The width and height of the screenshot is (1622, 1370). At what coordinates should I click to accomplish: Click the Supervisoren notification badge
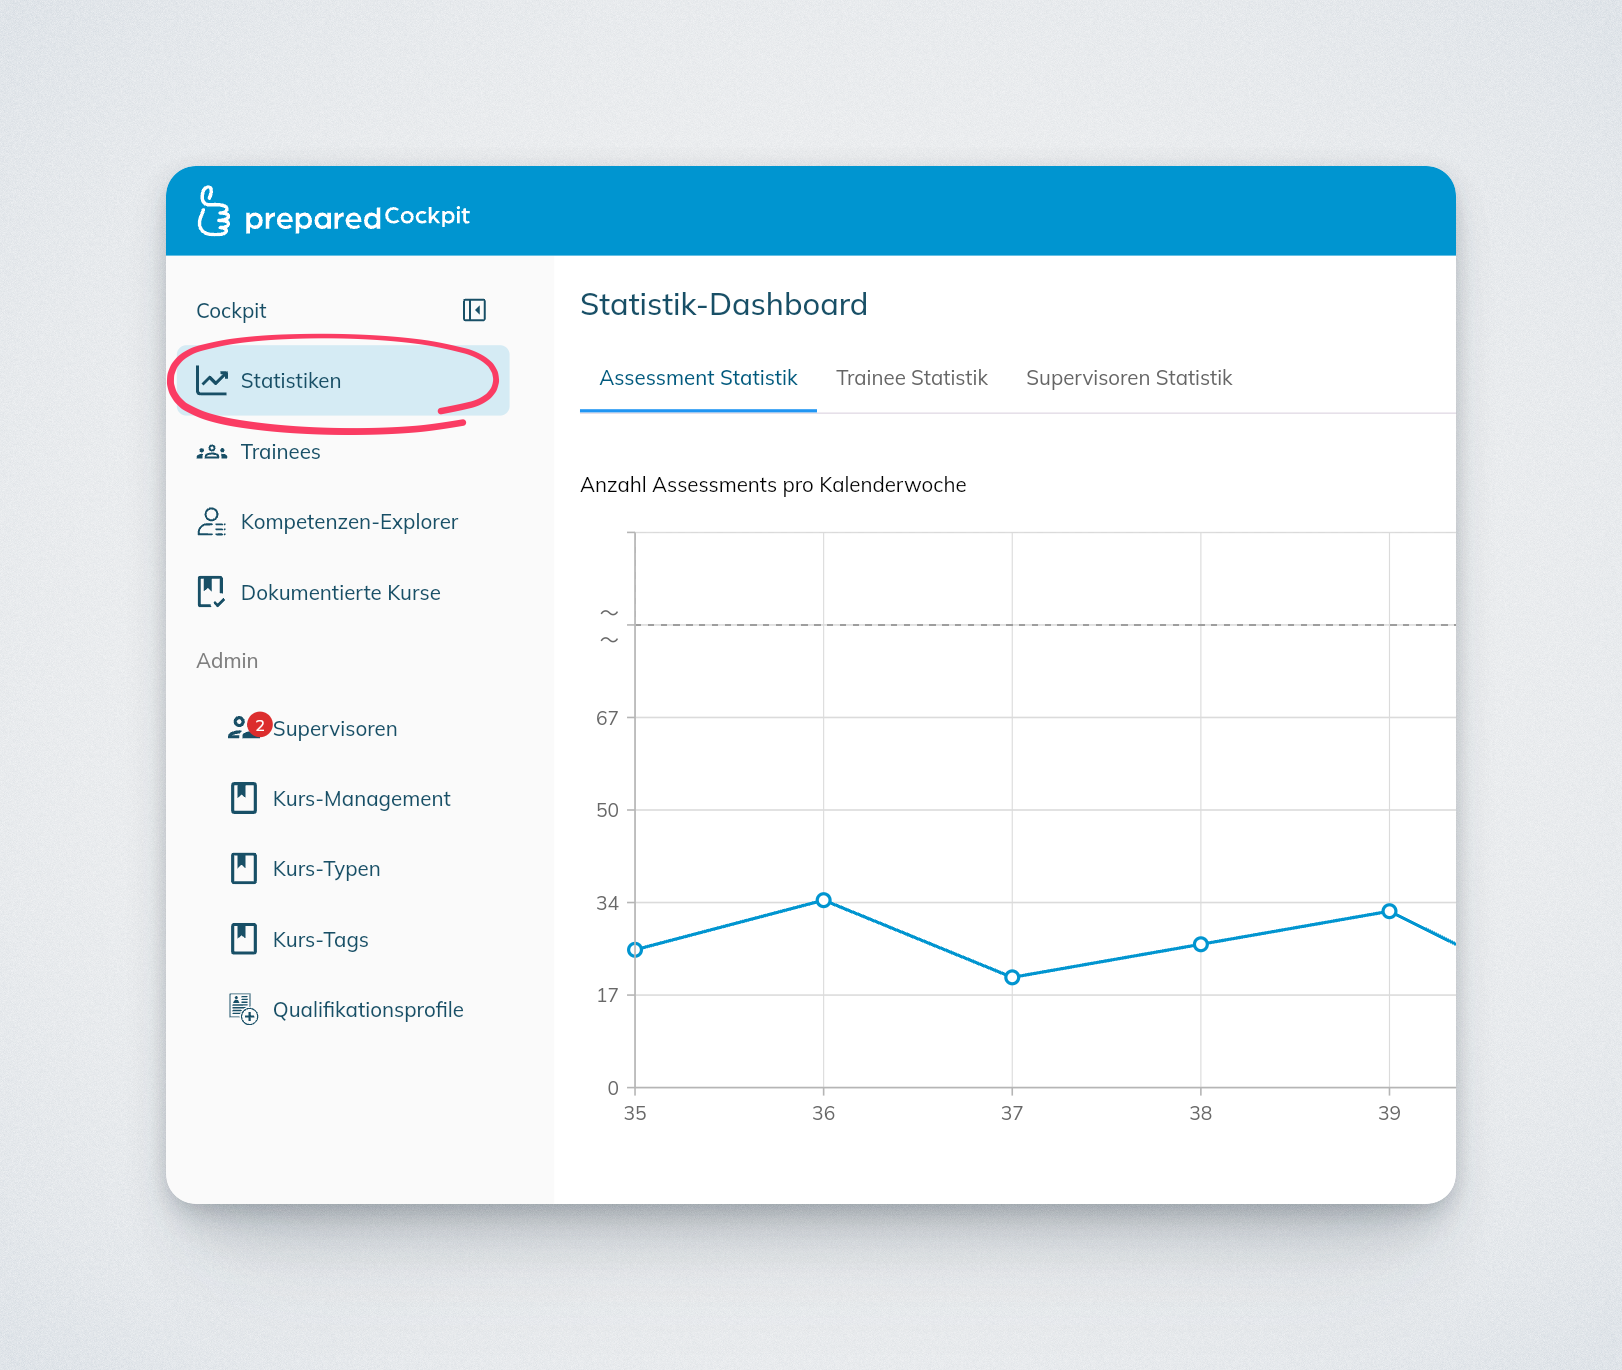(x=260, y=725)
